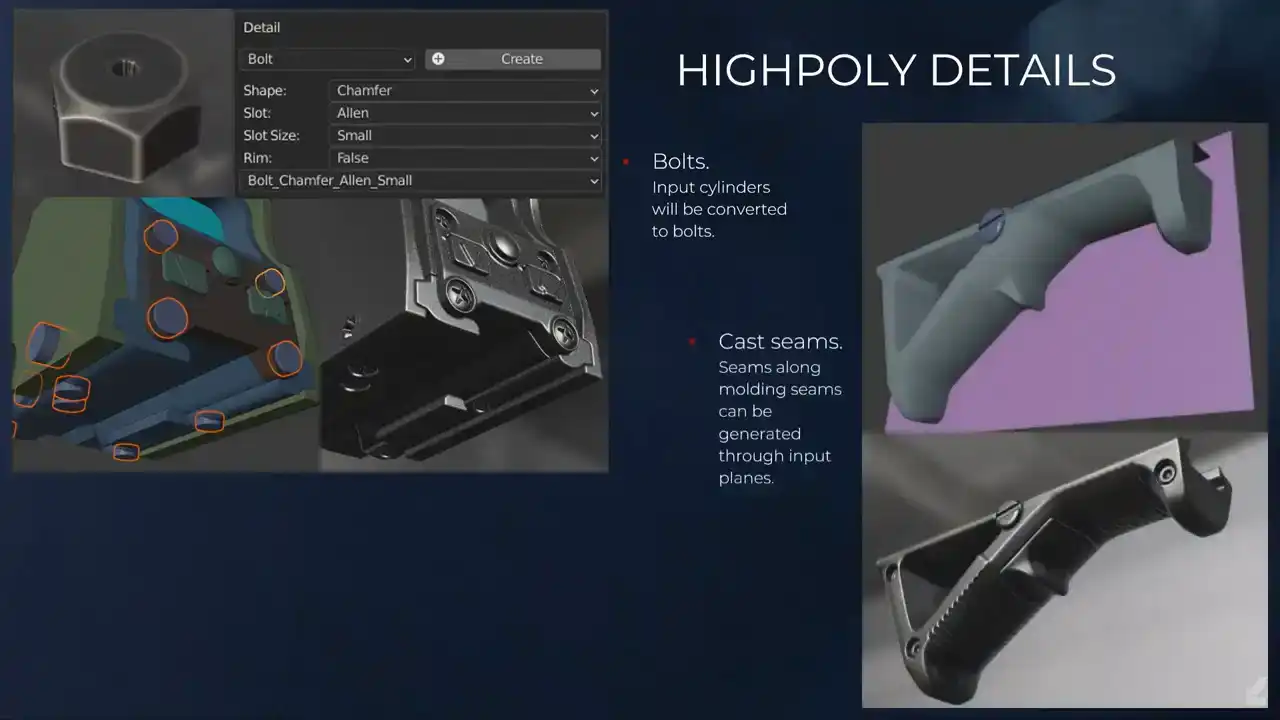
Task: Click the Cast seams heading text
Action: [780, 342]
